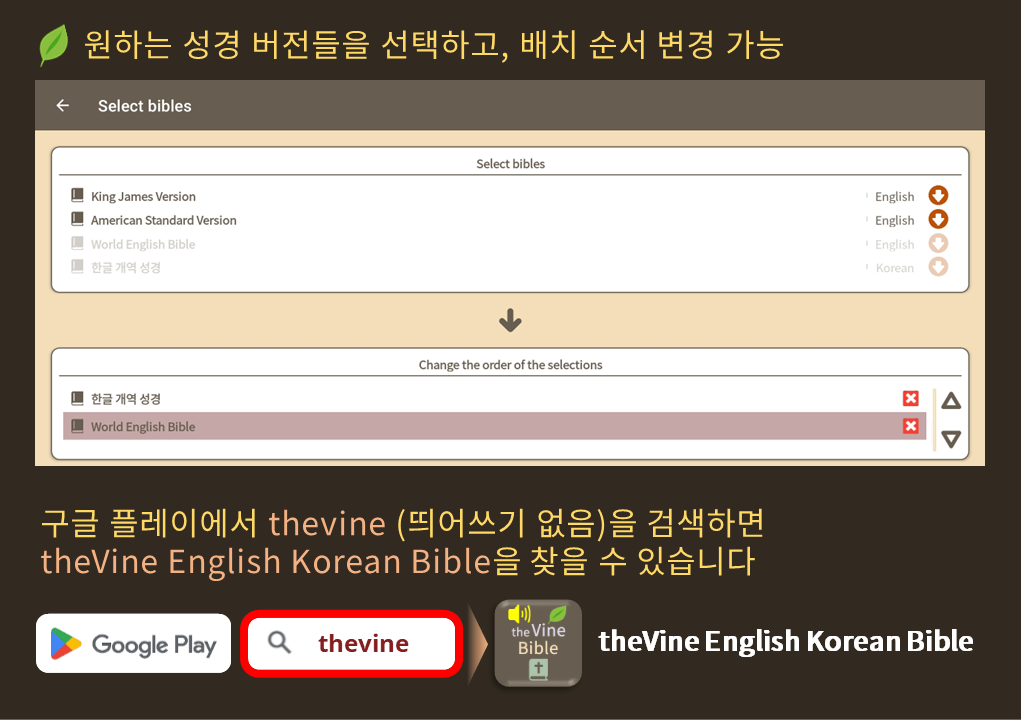
Task: Add American Standard Version with its download arrow
Action: point(938,219)
